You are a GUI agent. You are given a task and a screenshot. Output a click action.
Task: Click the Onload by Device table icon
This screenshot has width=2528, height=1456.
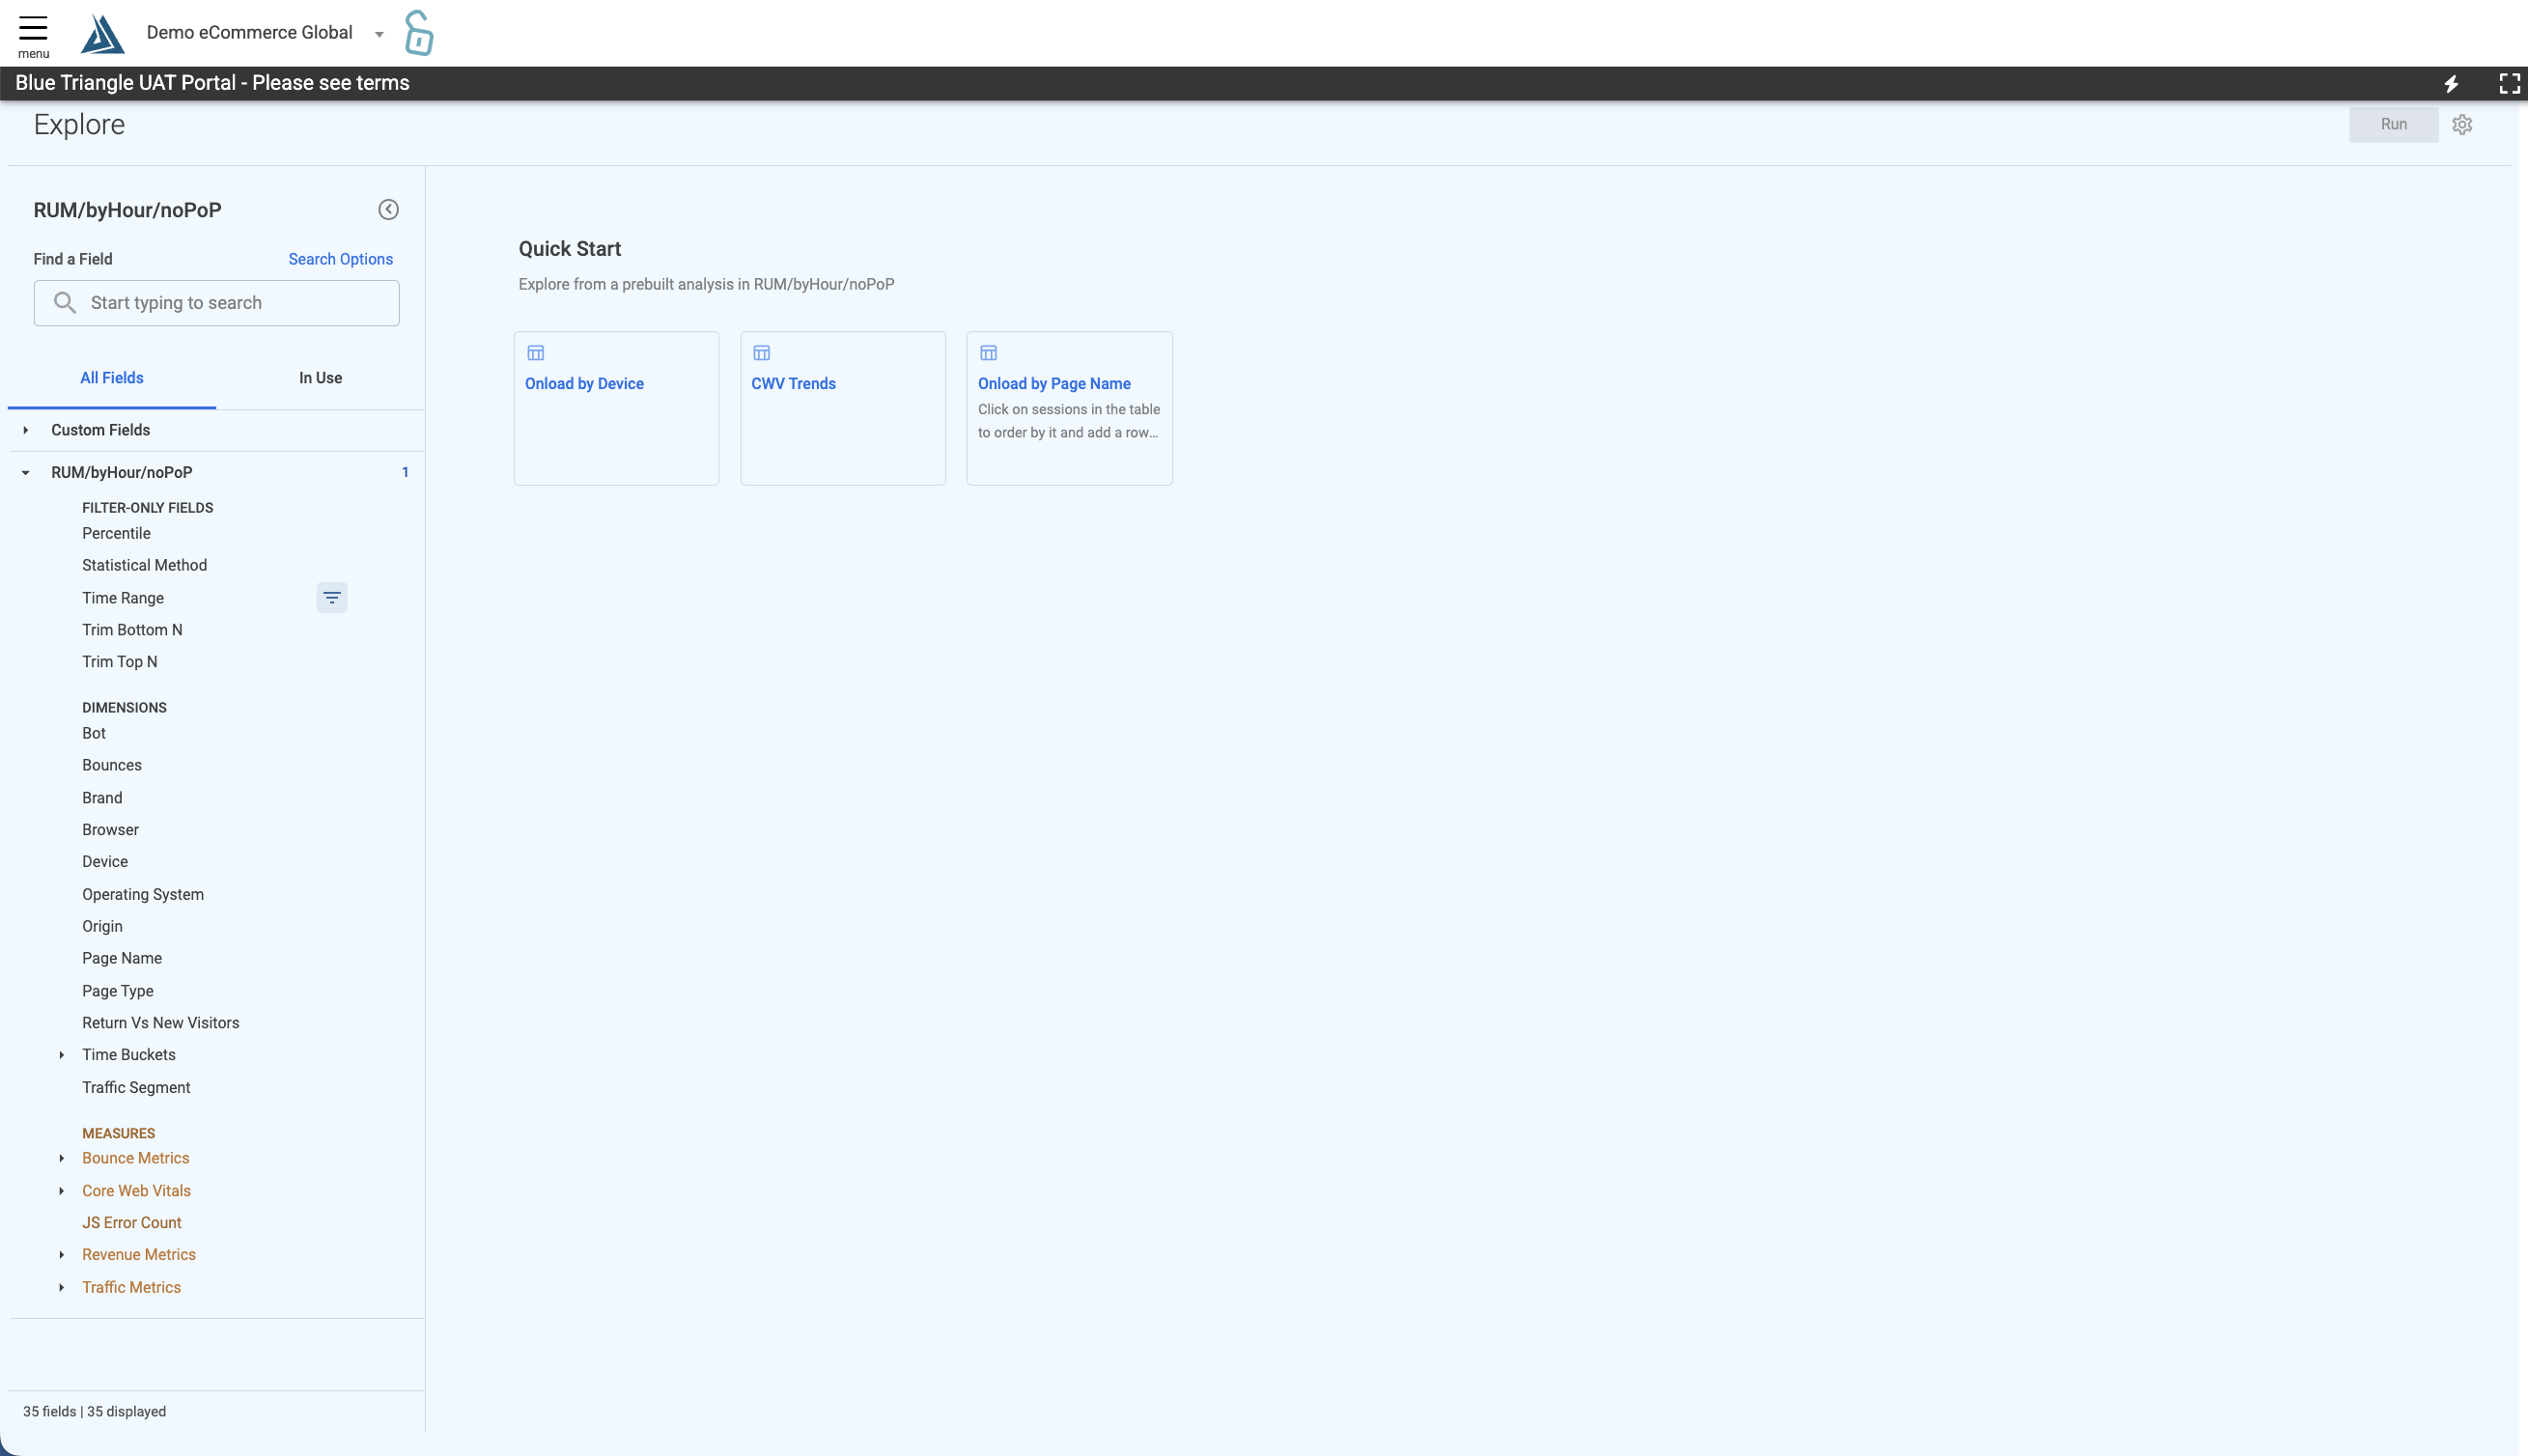point(536,353)
